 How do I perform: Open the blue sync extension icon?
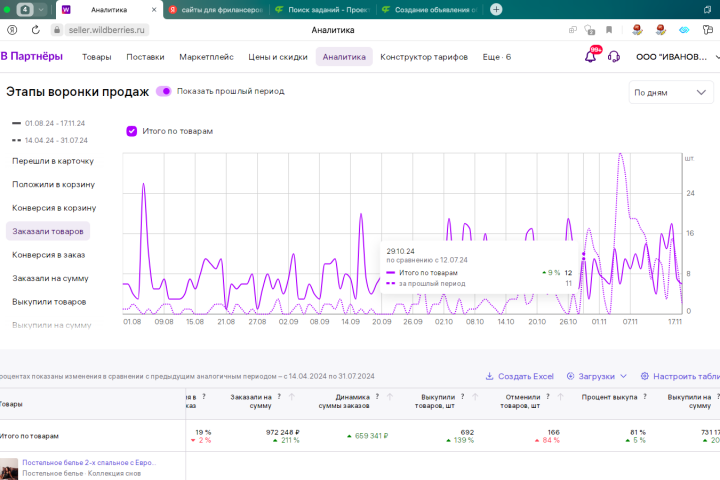pyautogui.click(x=684, y=30)
